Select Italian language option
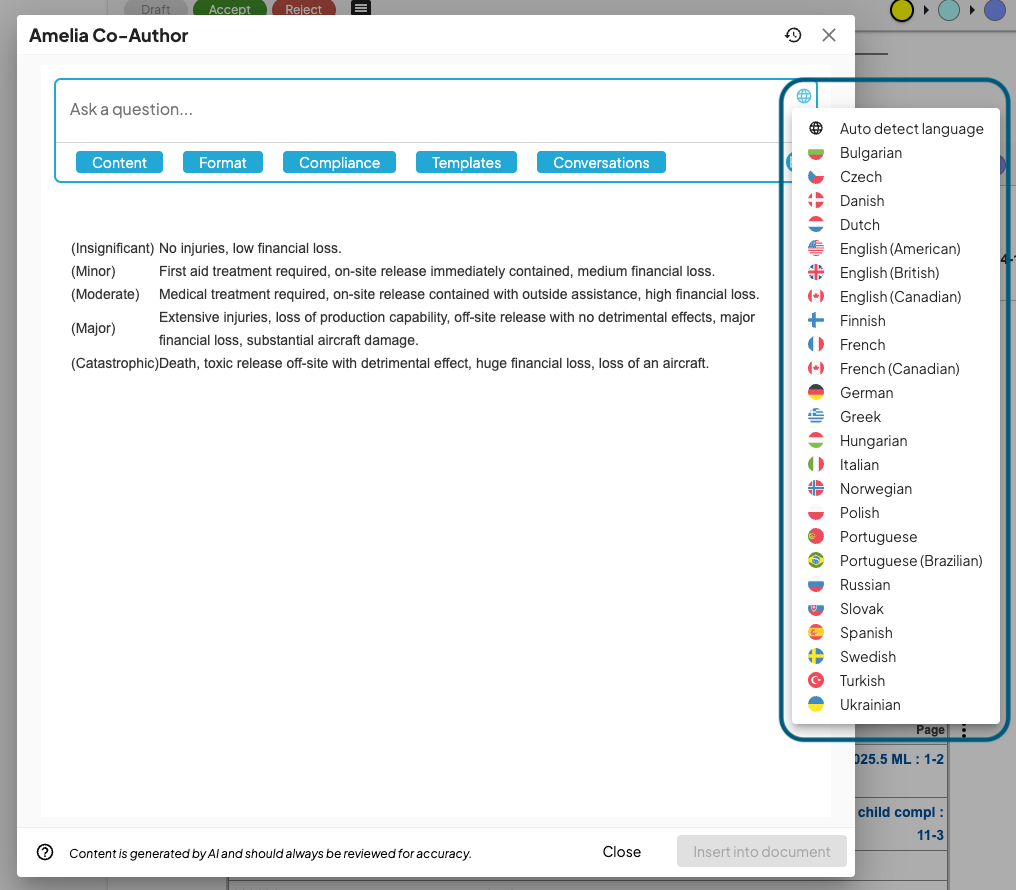Image resolution: width=1016 pixels, height=890 pixels. tap(895, 464)
